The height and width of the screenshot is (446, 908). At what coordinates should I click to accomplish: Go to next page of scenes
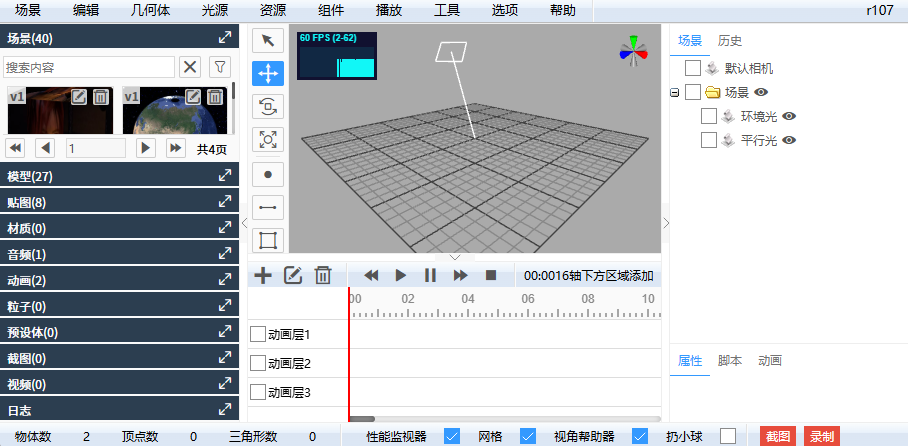(x=146, y=148)
